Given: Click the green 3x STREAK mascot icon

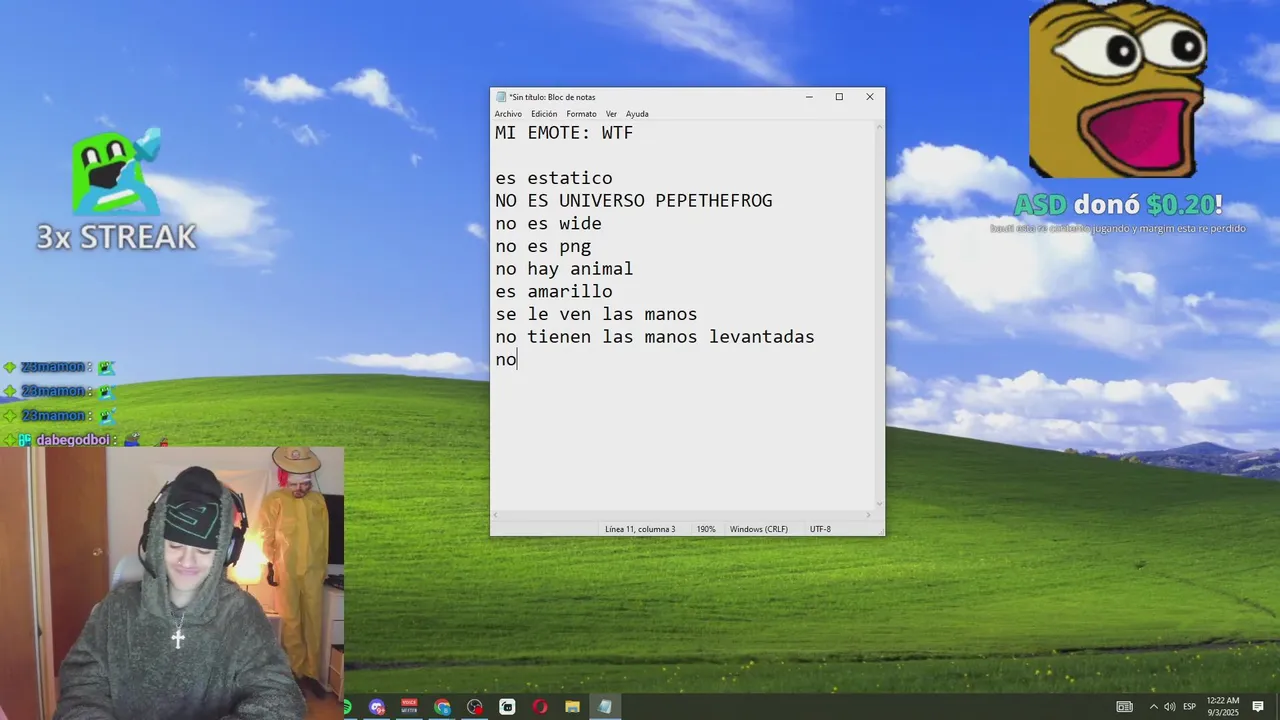Looking at the screenshot, I should (116, 172).
